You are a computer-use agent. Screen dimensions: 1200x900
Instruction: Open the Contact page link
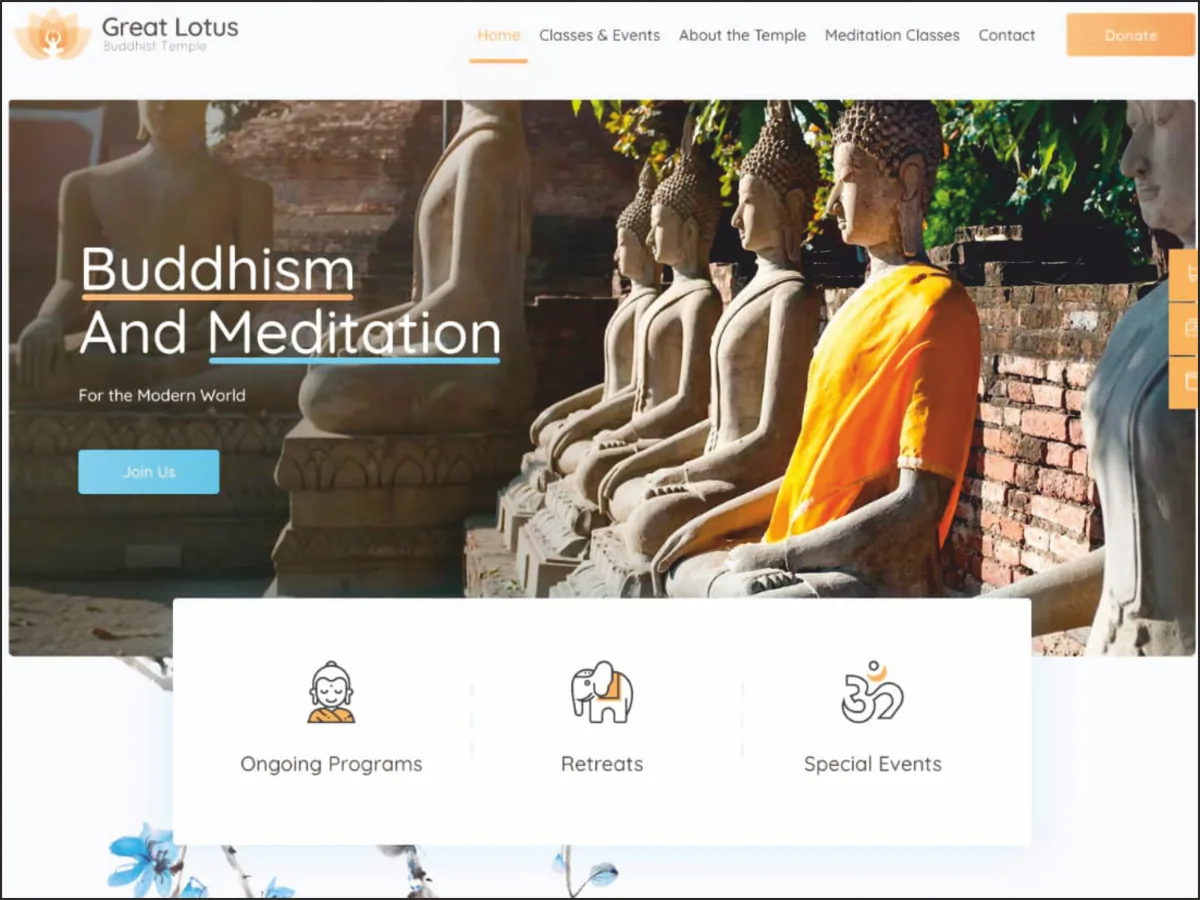click(x=1007, y=35)
